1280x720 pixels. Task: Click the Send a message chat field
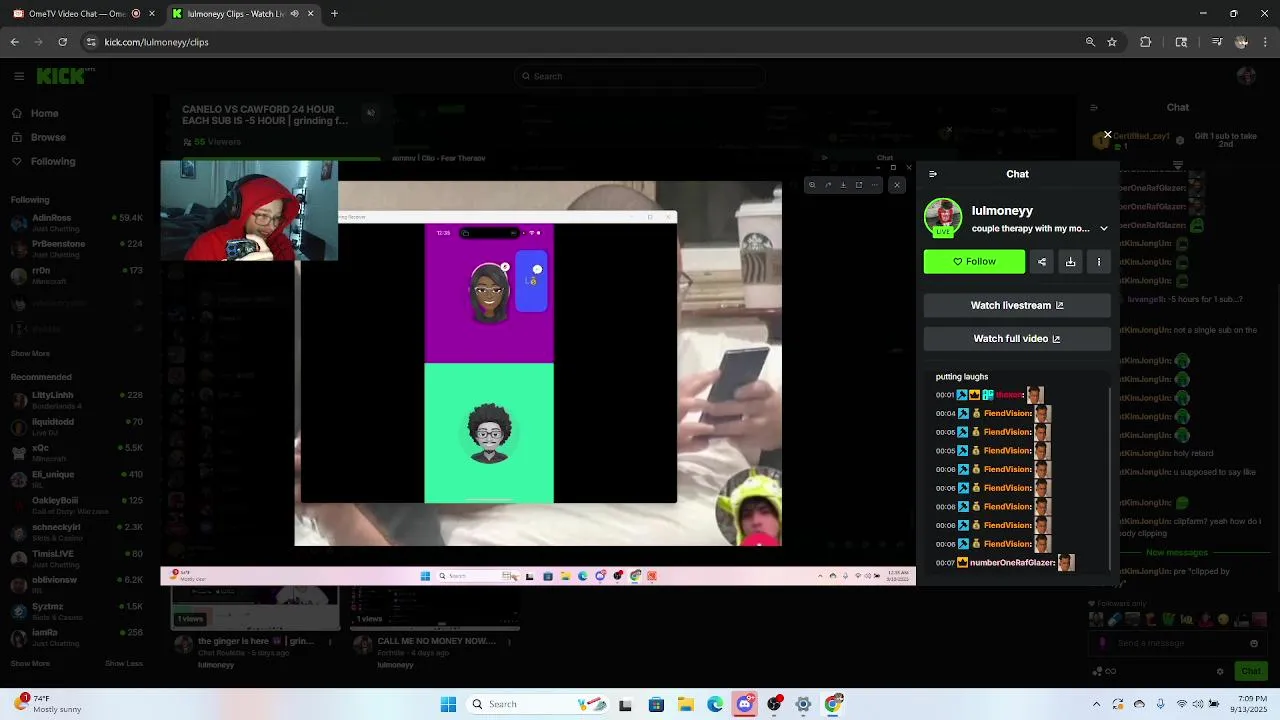(x=1180, y=643)
